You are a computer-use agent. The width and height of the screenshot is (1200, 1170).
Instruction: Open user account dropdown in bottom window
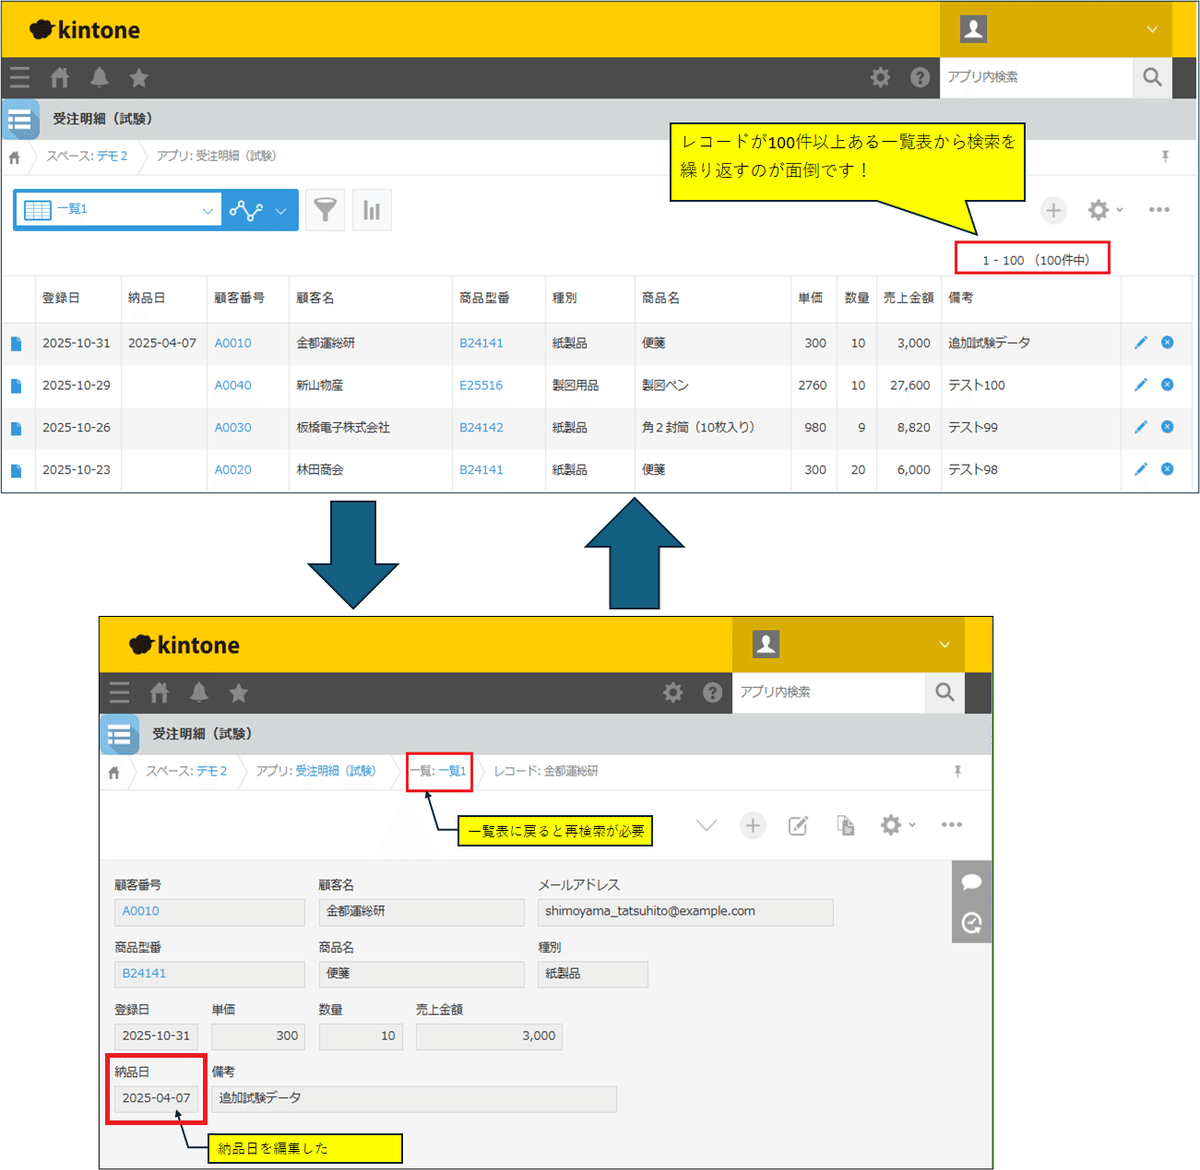click(x=944, y=645)
